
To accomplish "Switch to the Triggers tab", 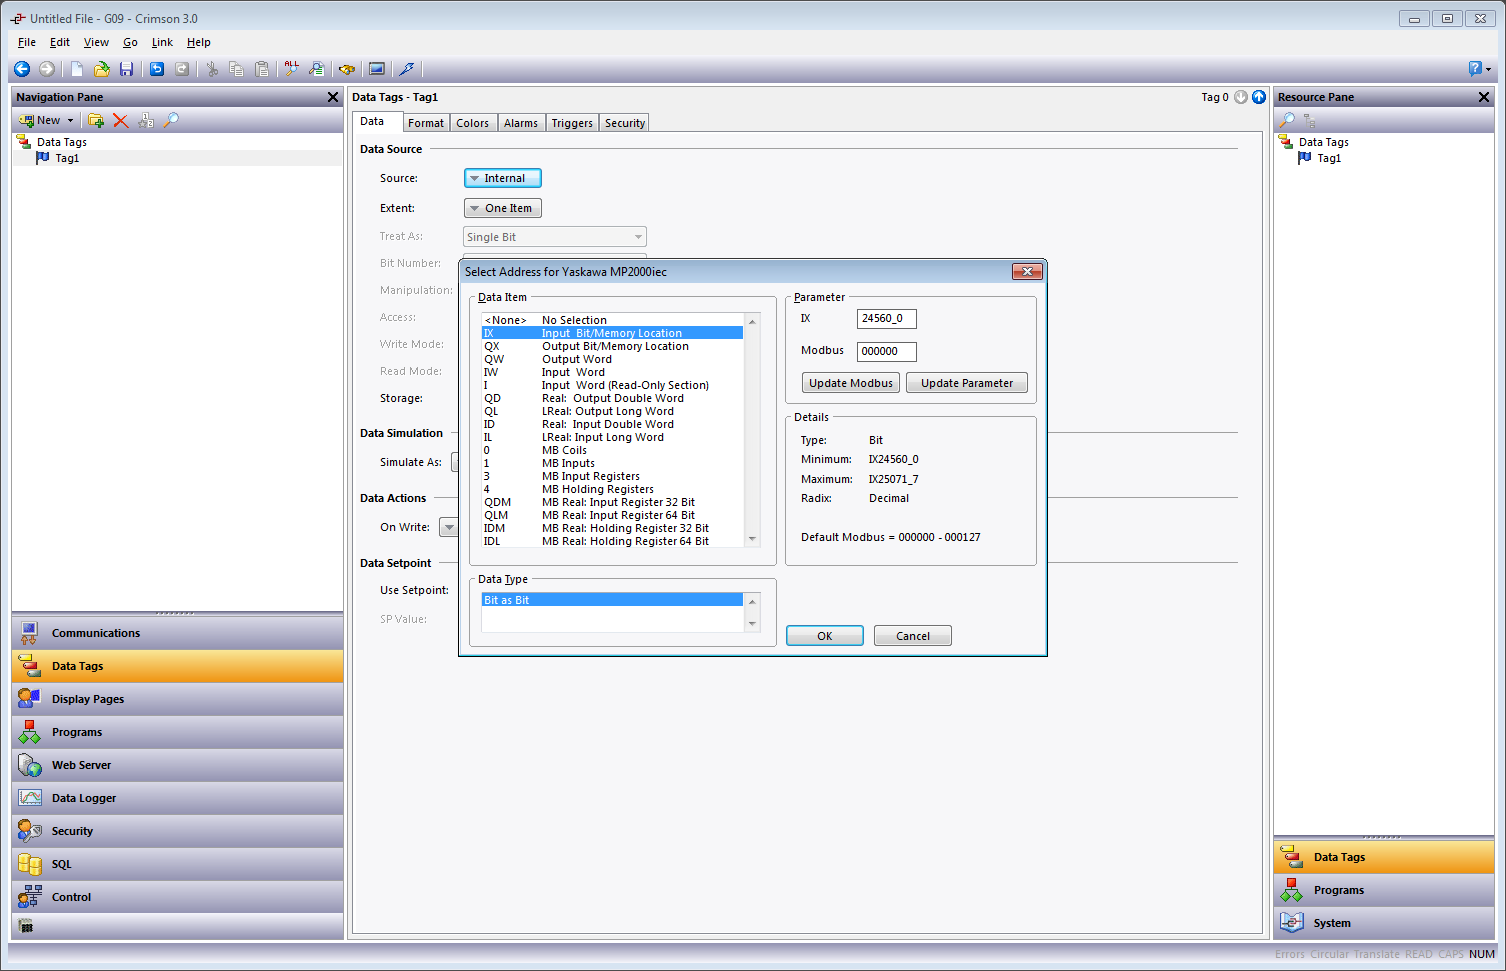I will [572, 123].
